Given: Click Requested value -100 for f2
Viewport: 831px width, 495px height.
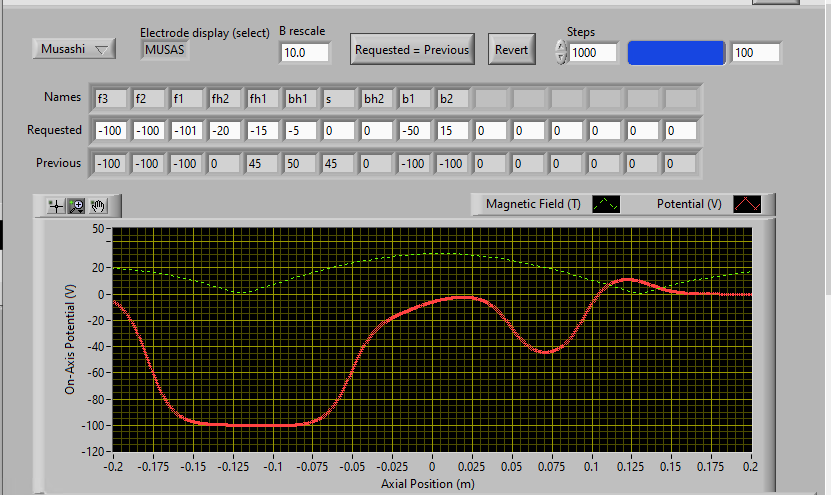Looking at the screenshot, I should pos(149,130).
